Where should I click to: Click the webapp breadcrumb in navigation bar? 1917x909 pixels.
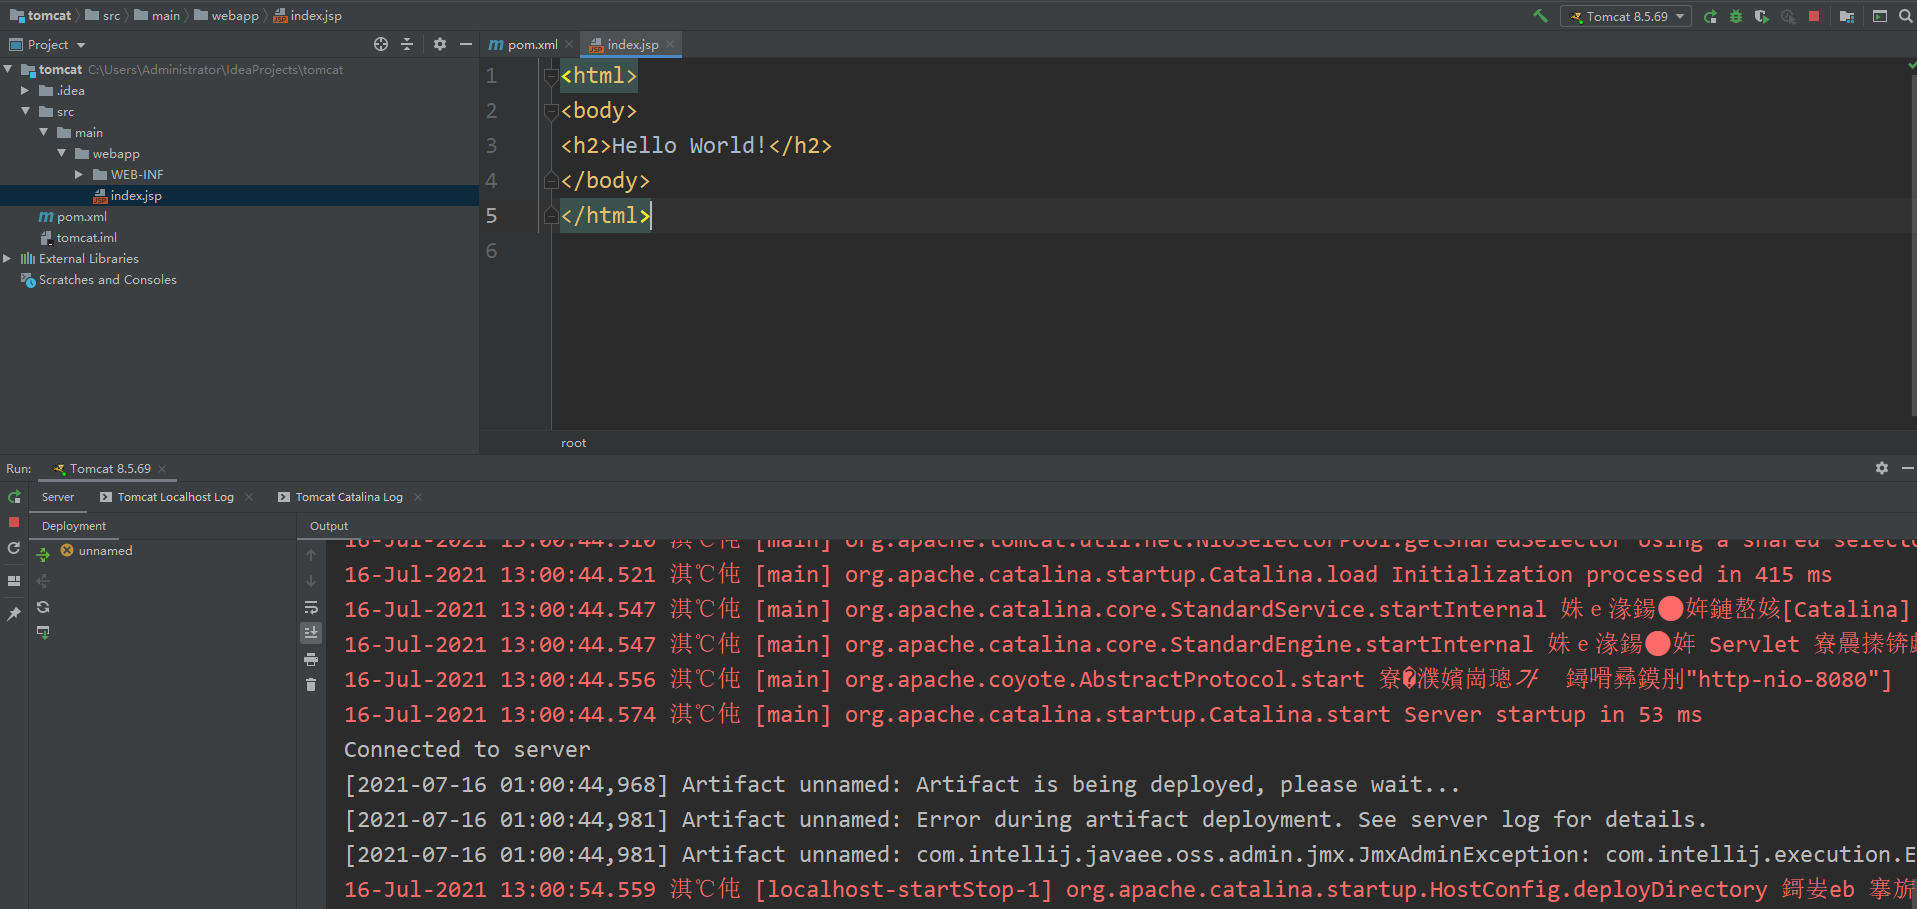226,15
